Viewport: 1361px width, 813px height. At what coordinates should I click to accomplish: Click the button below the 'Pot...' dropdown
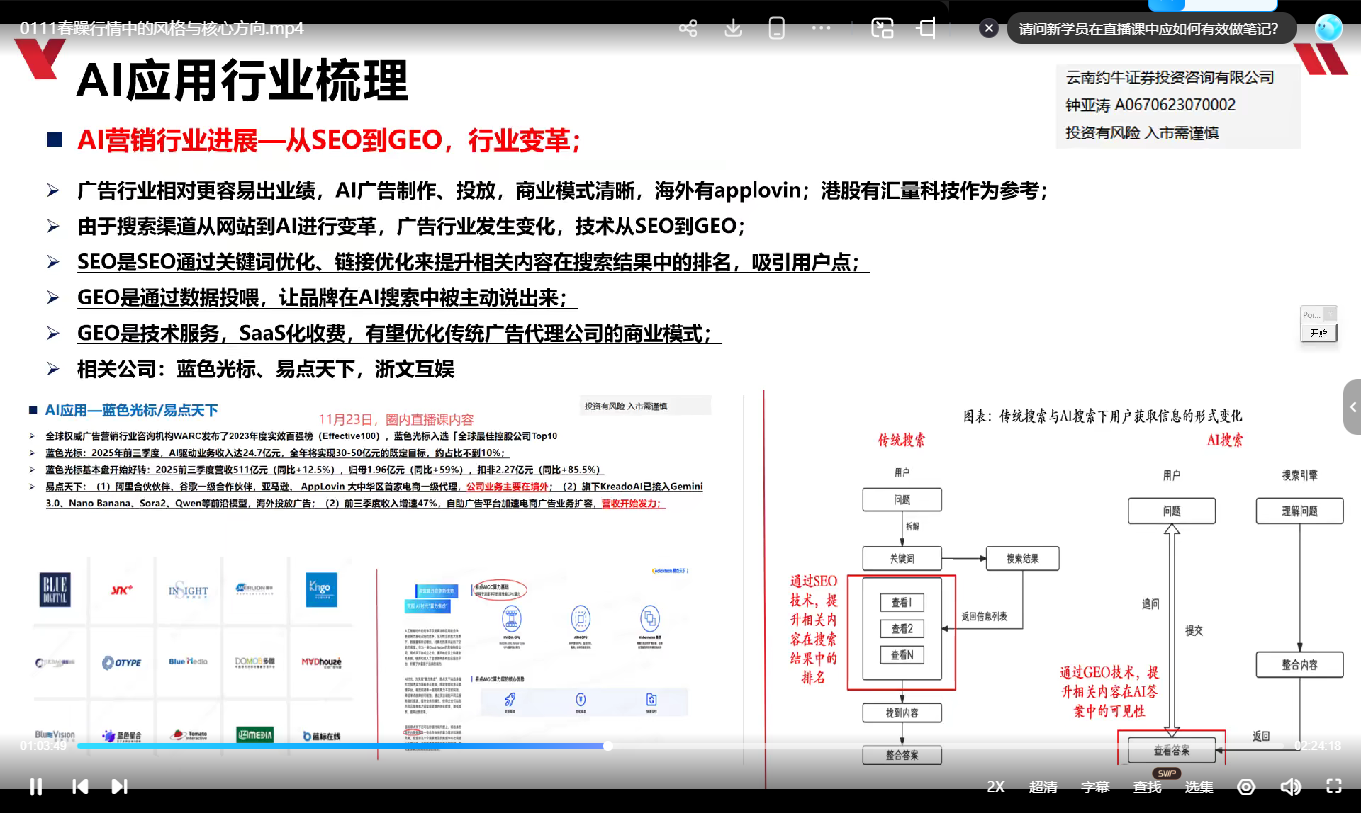tap(1318, 332)
